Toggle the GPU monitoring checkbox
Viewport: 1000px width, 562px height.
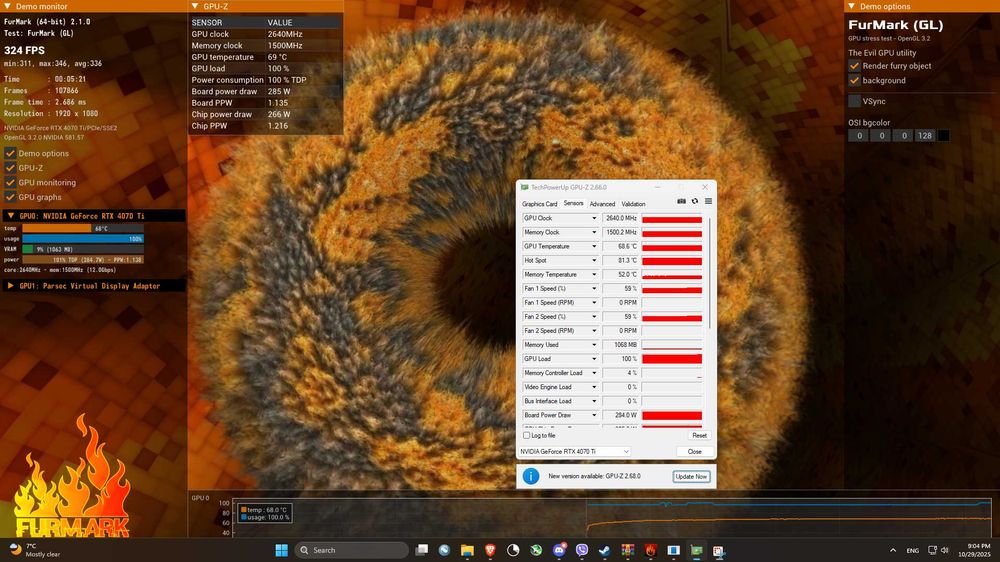pyautogui.click(x=10, y=182)
